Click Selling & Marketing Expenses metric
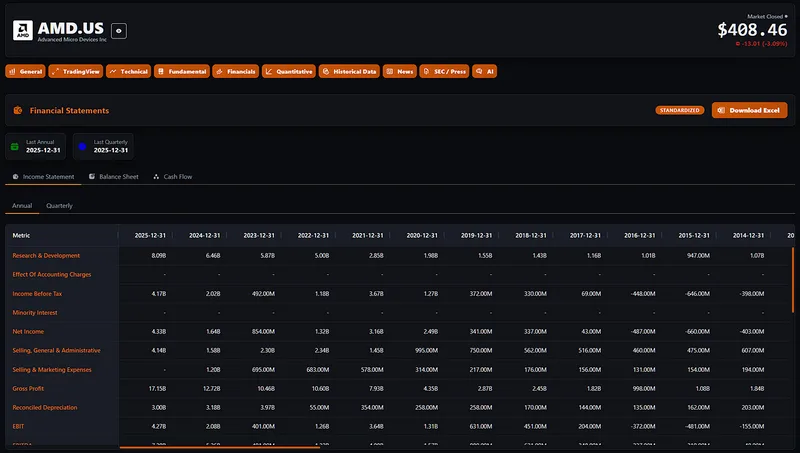800x453 pixels. coord(52,370)
